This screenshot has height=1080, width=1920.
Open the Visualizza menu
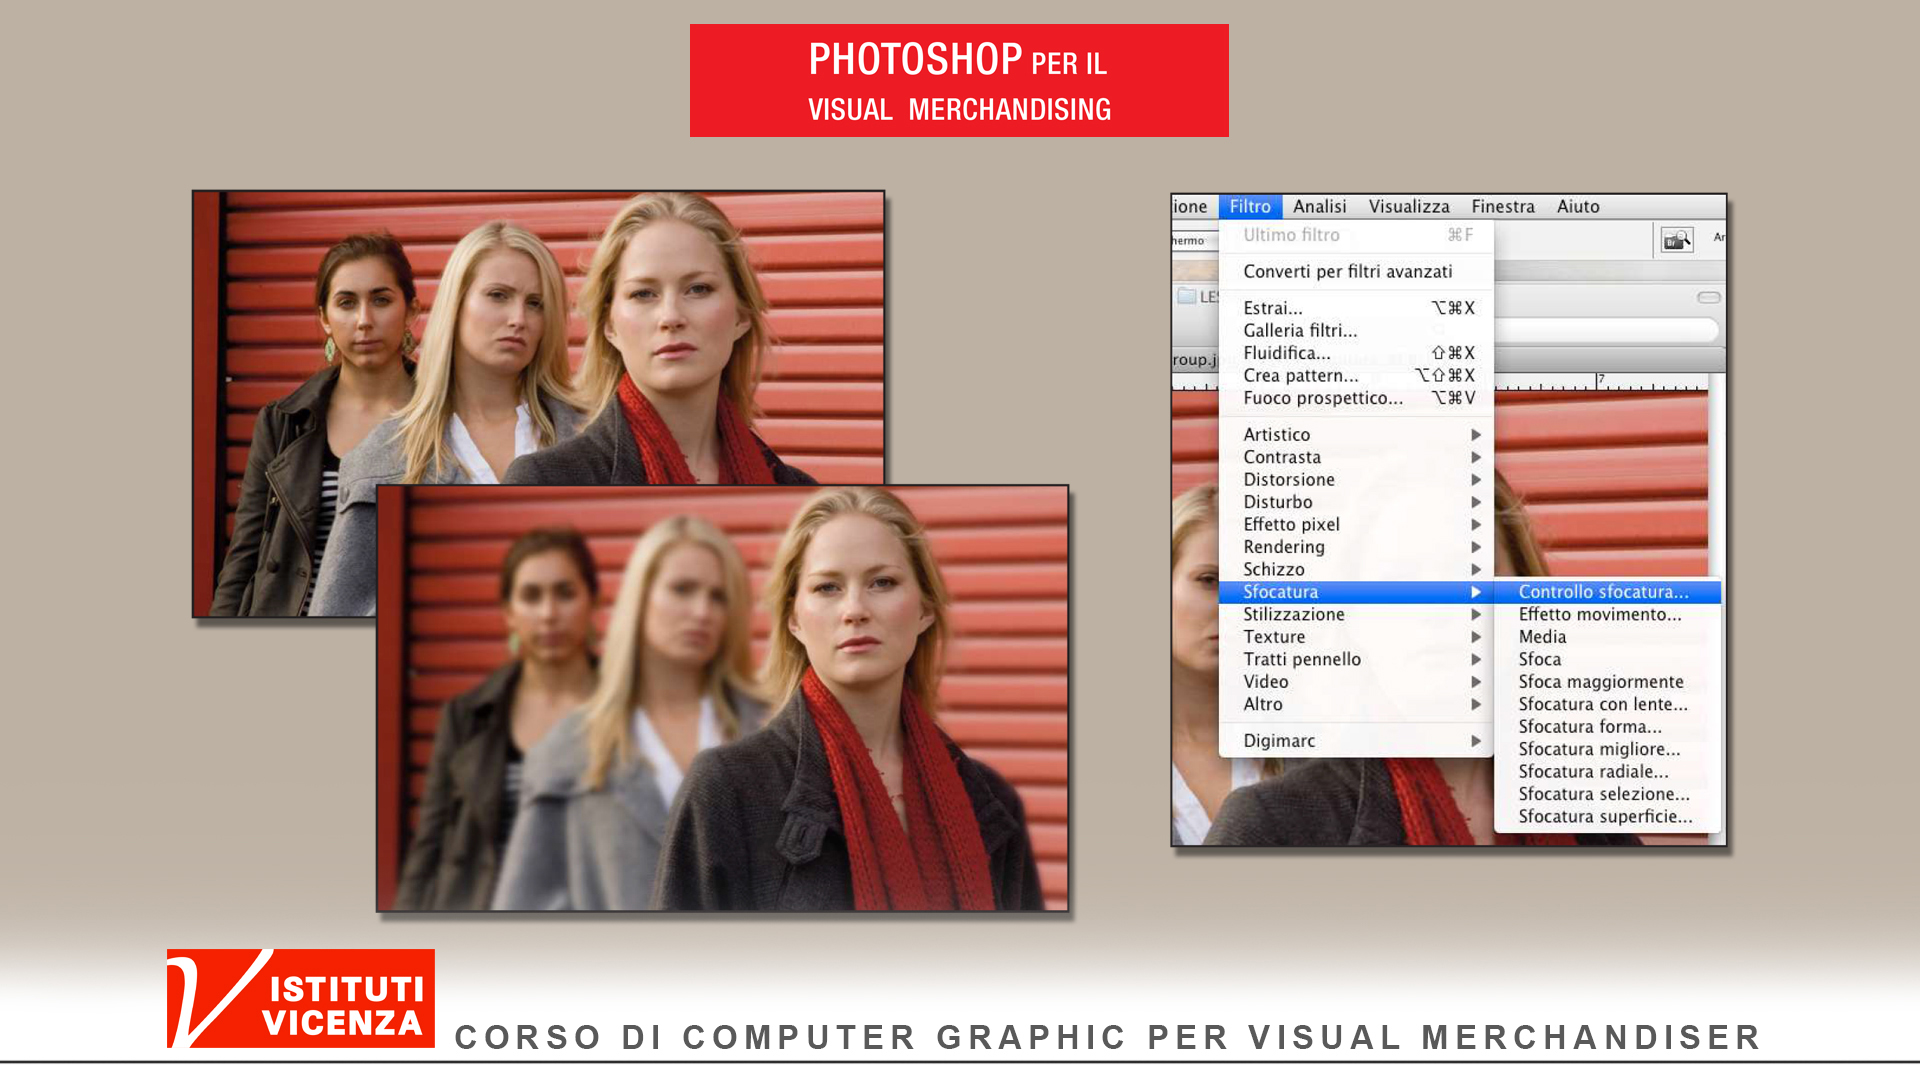[x=1408, y=207]
